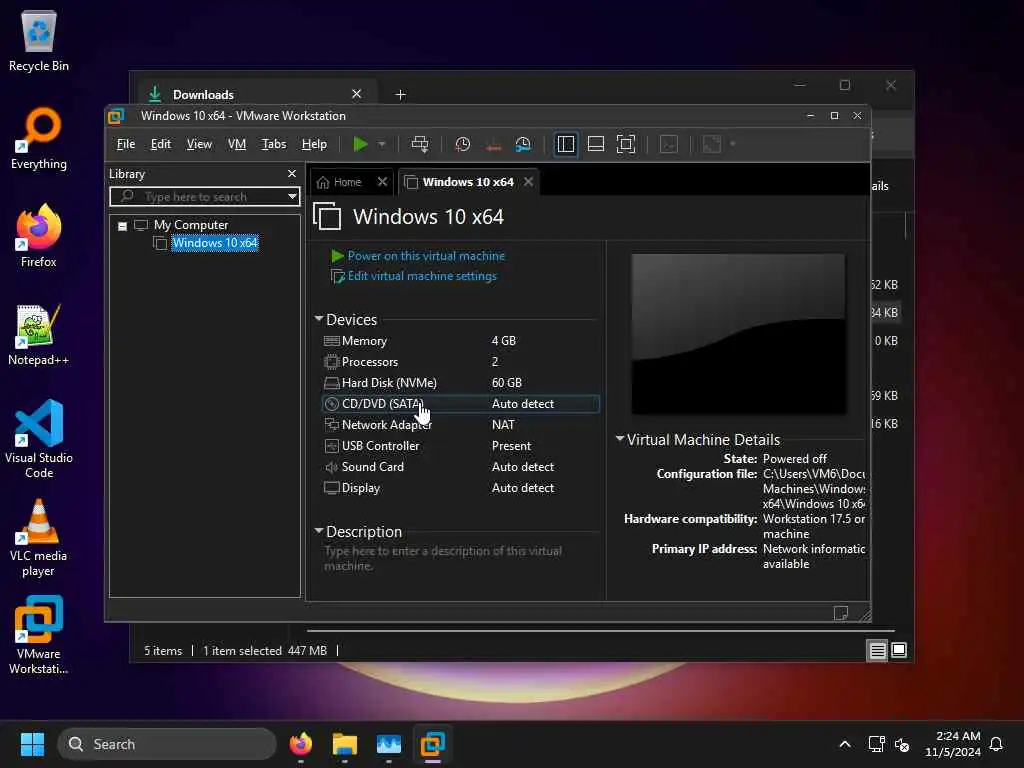
Task: Take a snapshot using the clock icon
Action: [x=462, y=144]
